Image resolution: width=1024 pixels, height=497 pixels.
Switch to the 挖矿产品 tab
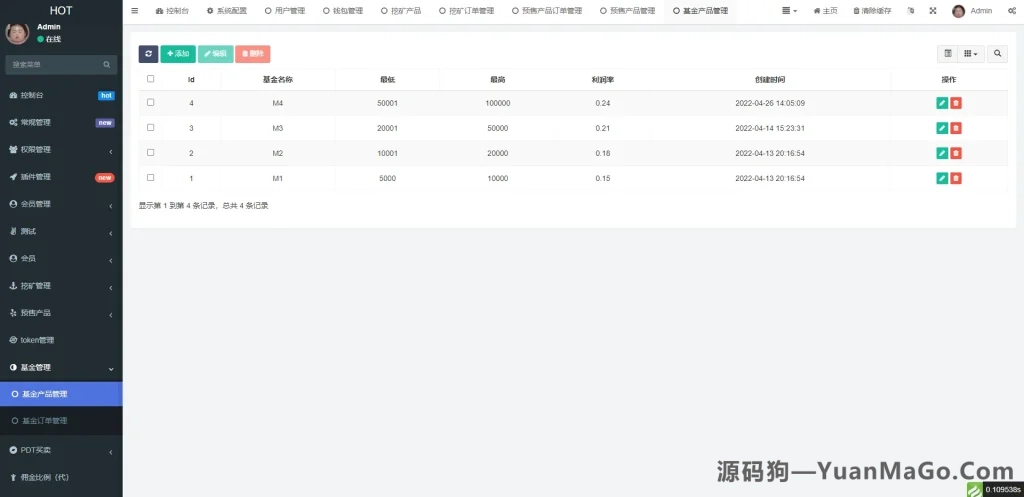[401, 11]
